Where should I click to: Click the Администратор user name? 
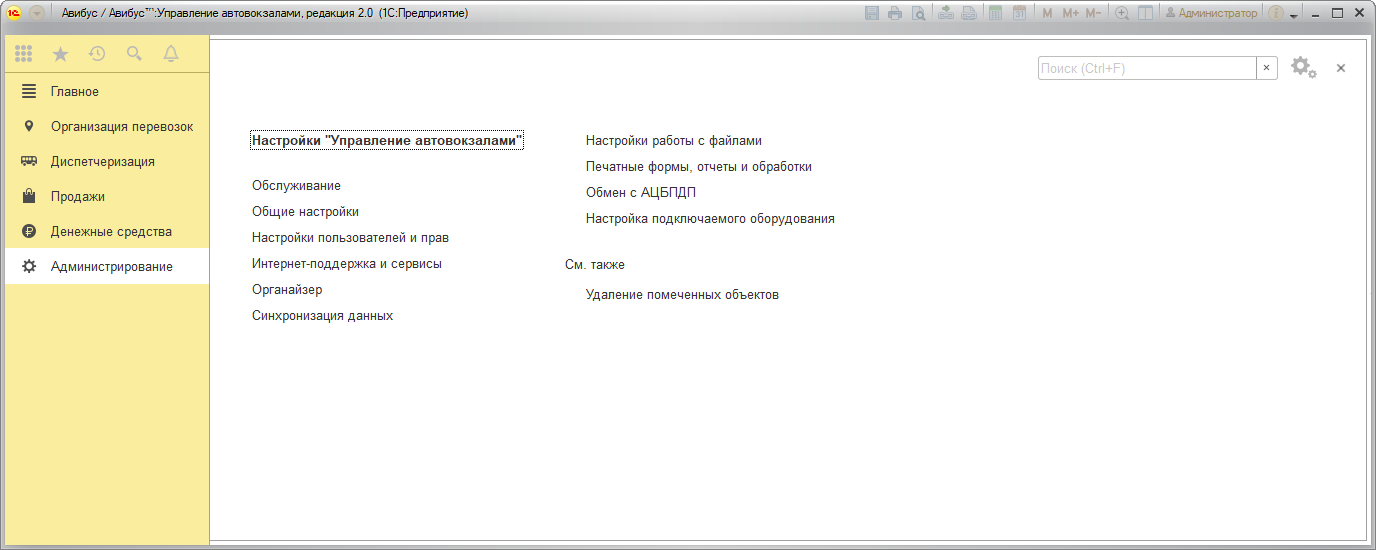click(1211, 13)
